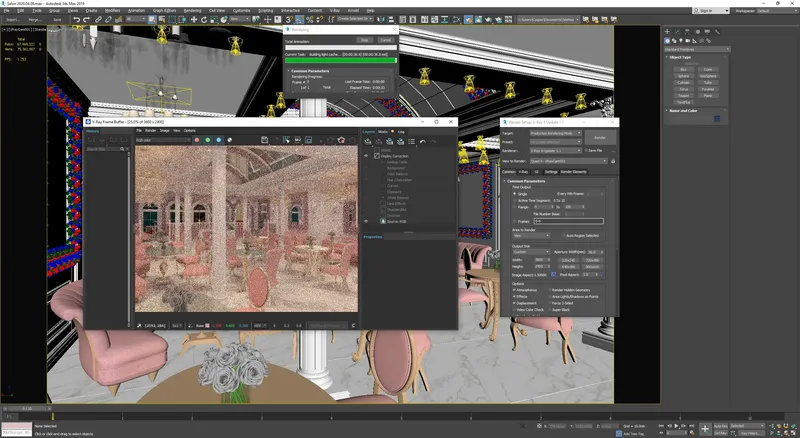Toggle Track Mouse while rendering in Frame Buffer
This screenshot has width=800, height=438.
pos(287,140)
